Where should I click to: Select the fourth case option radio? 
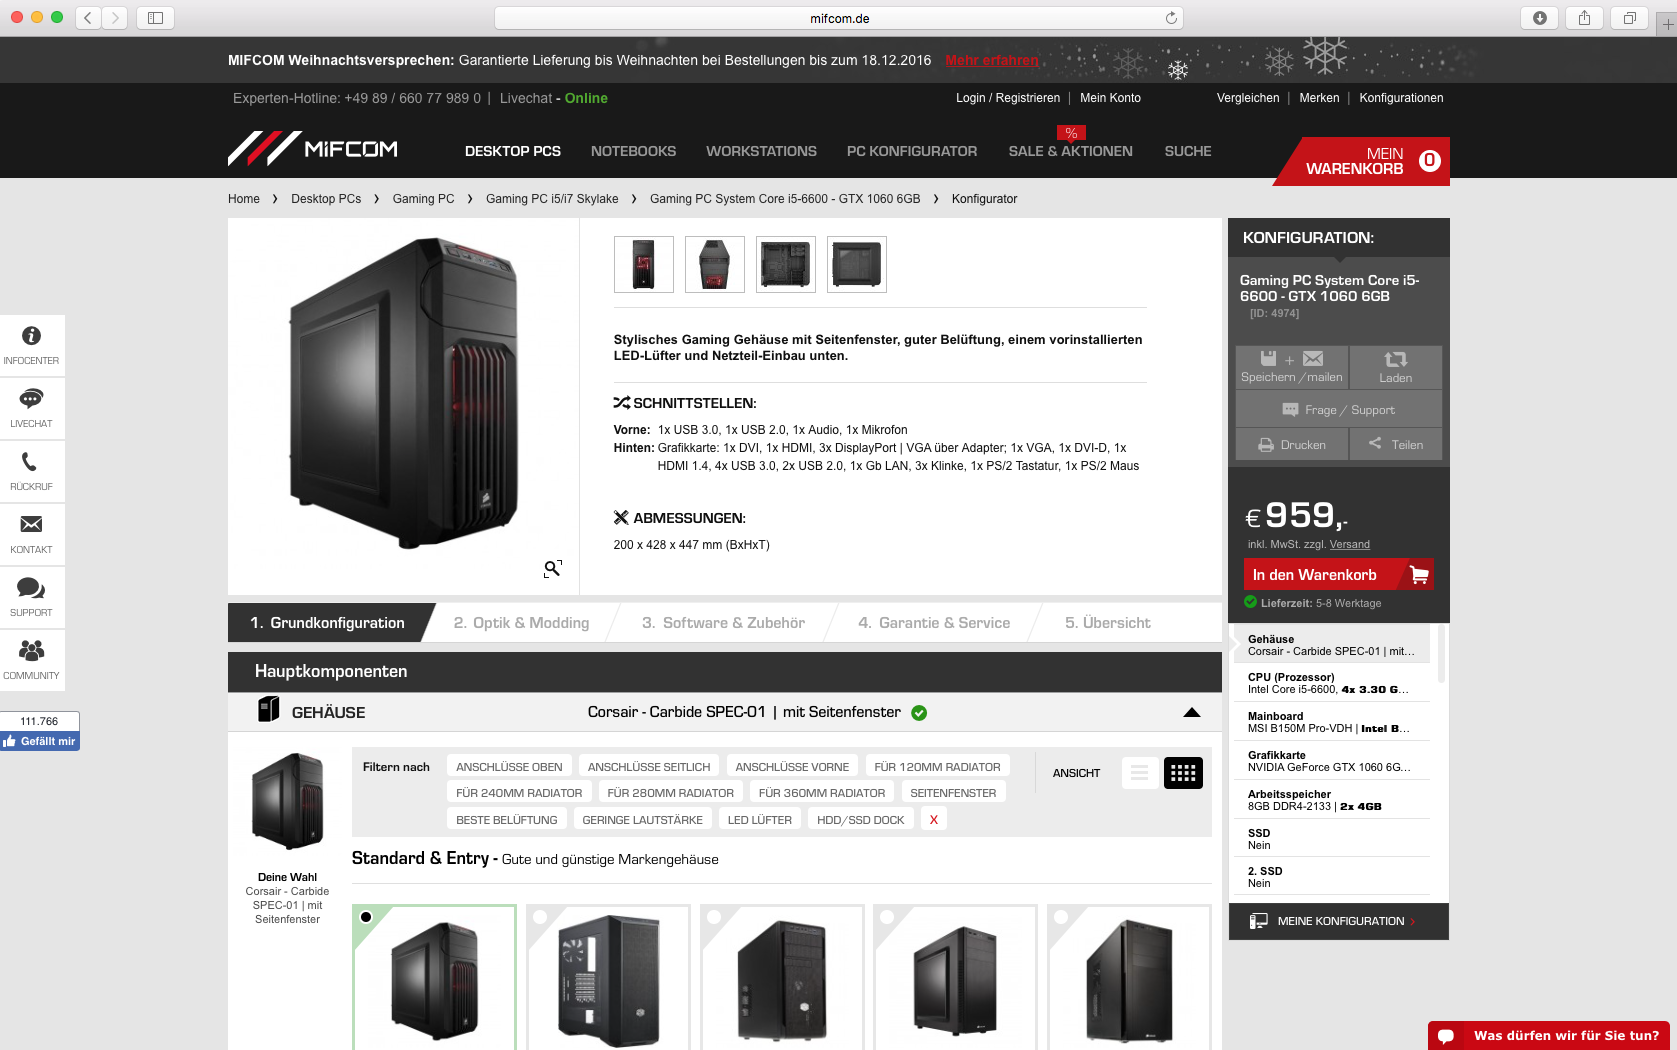coord(887,917)
